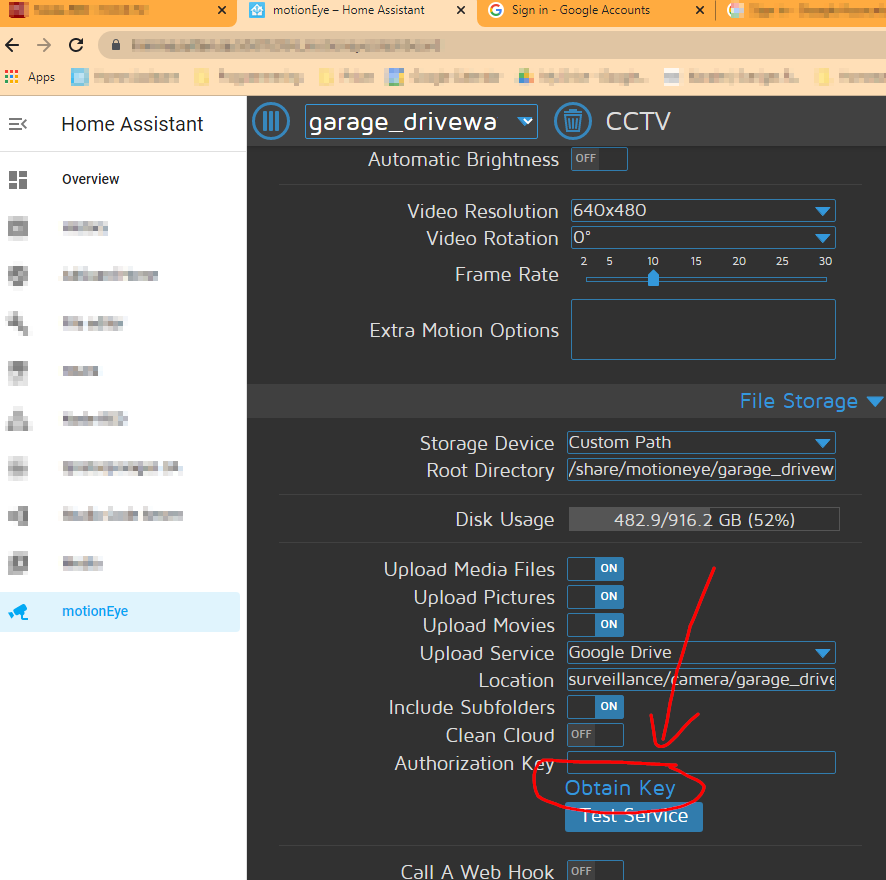Viewport: 886px width, 880px height.
Task: Click the trash icon to remove the camera
Action: (573, 121)
